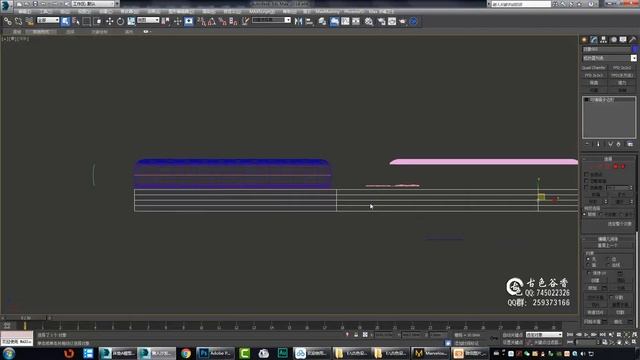This screenshot has width=640, height=360.
Task: Click the Use Pivot Point Center icon
Action: point(166,21)
